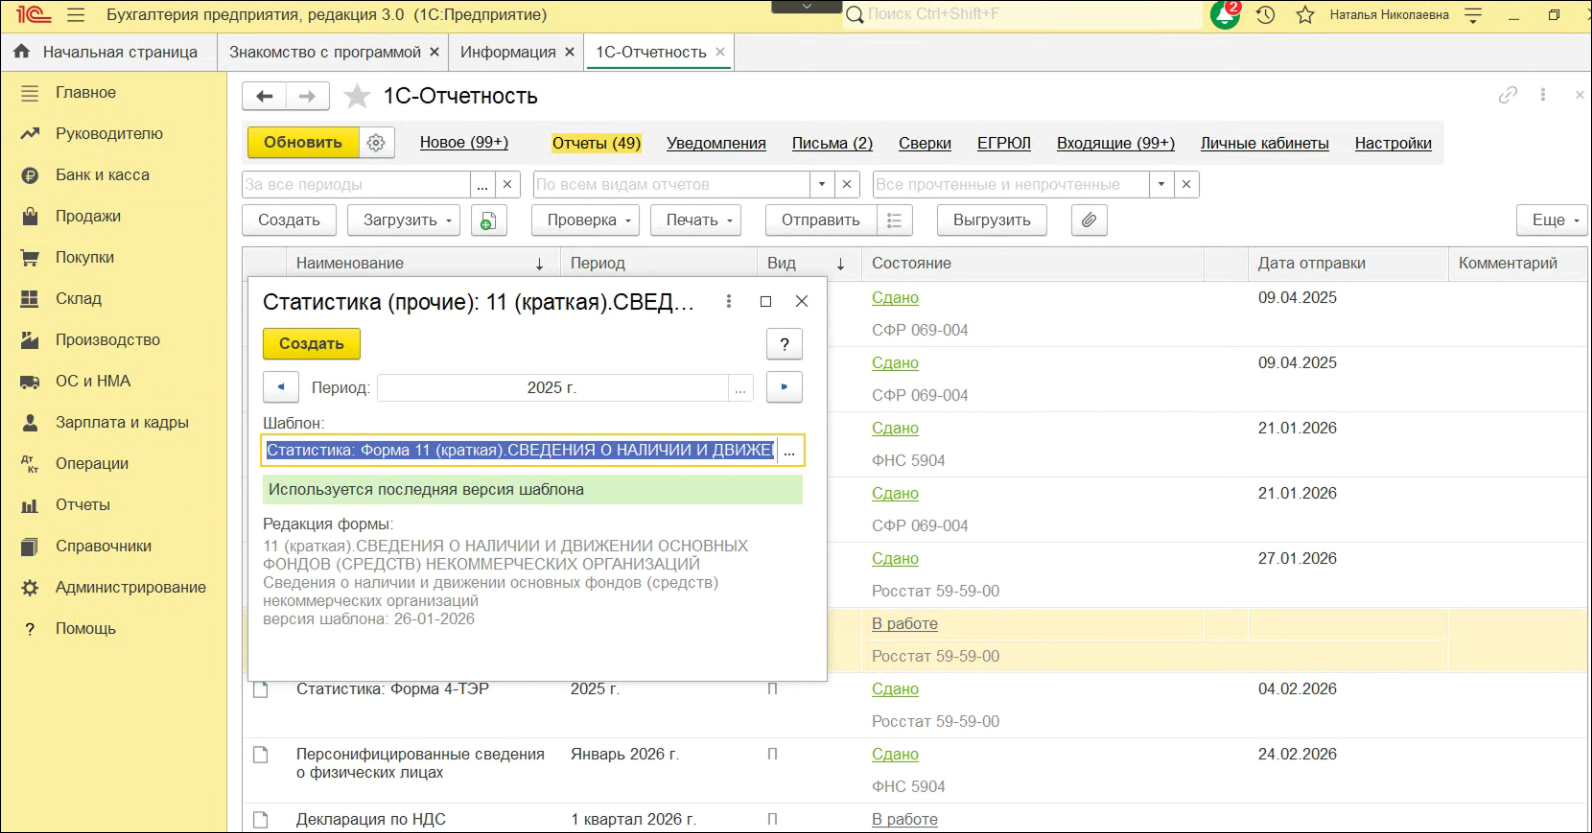Click the Отправить button
The width and height of the screenshot is (1592, 833).
pos(821,220)
